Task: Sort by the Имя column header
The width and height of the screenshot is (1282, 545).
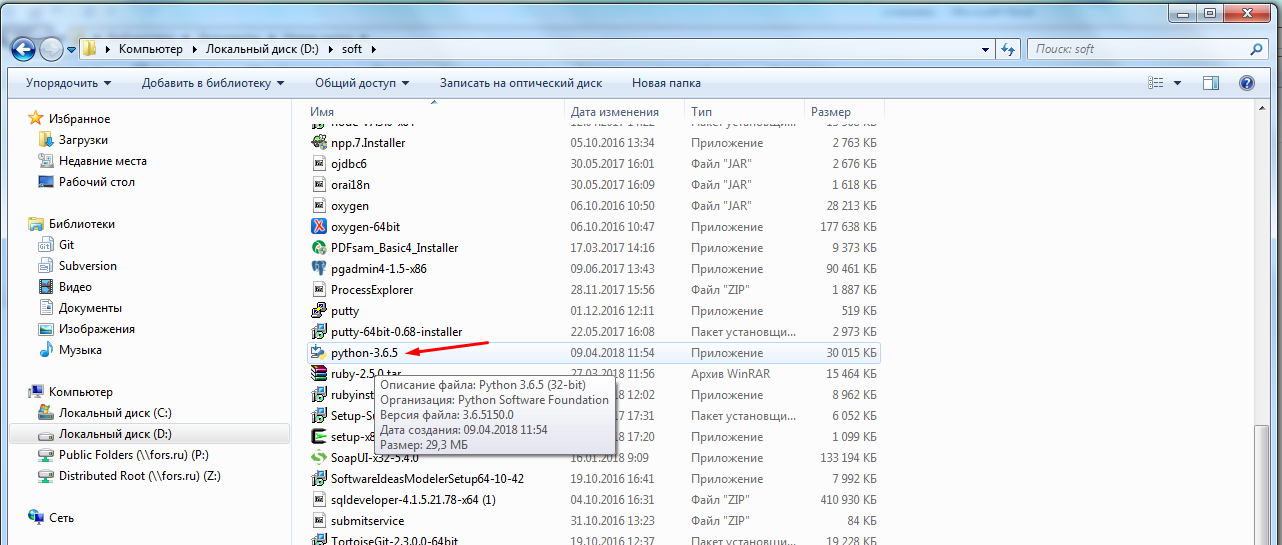Action: 435,112
